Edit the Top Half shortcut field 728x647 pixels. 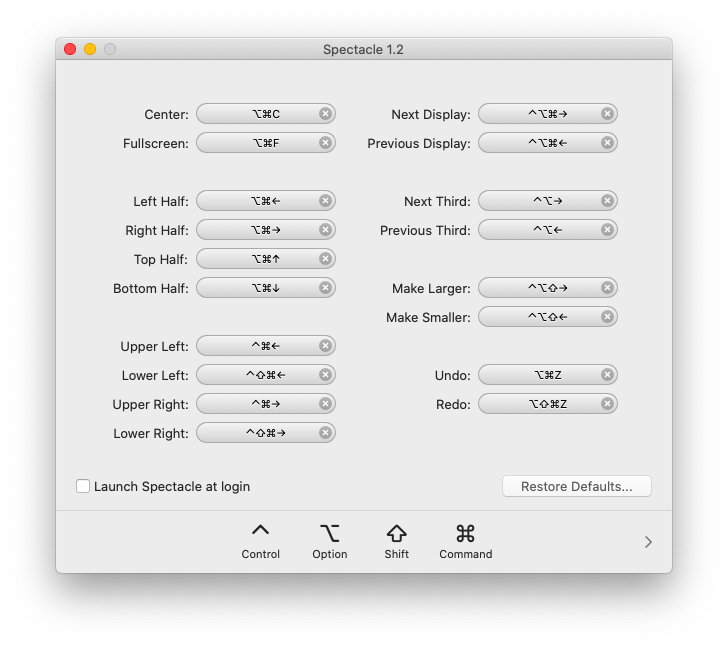266,259
